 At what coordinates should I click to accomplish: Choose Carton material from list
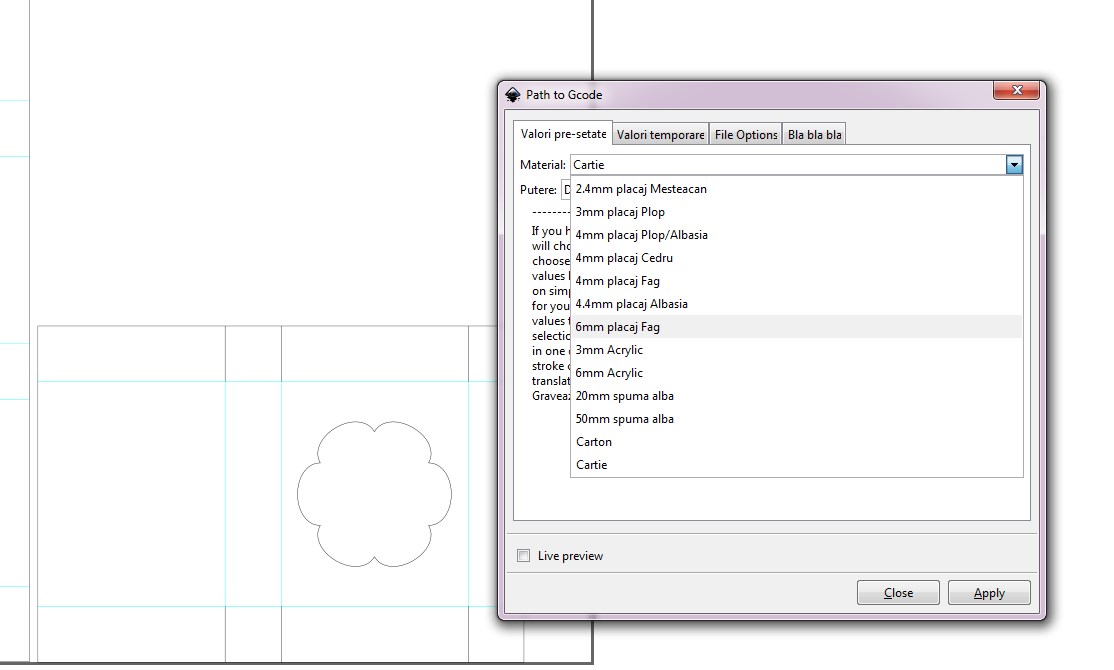coord(594,442)
